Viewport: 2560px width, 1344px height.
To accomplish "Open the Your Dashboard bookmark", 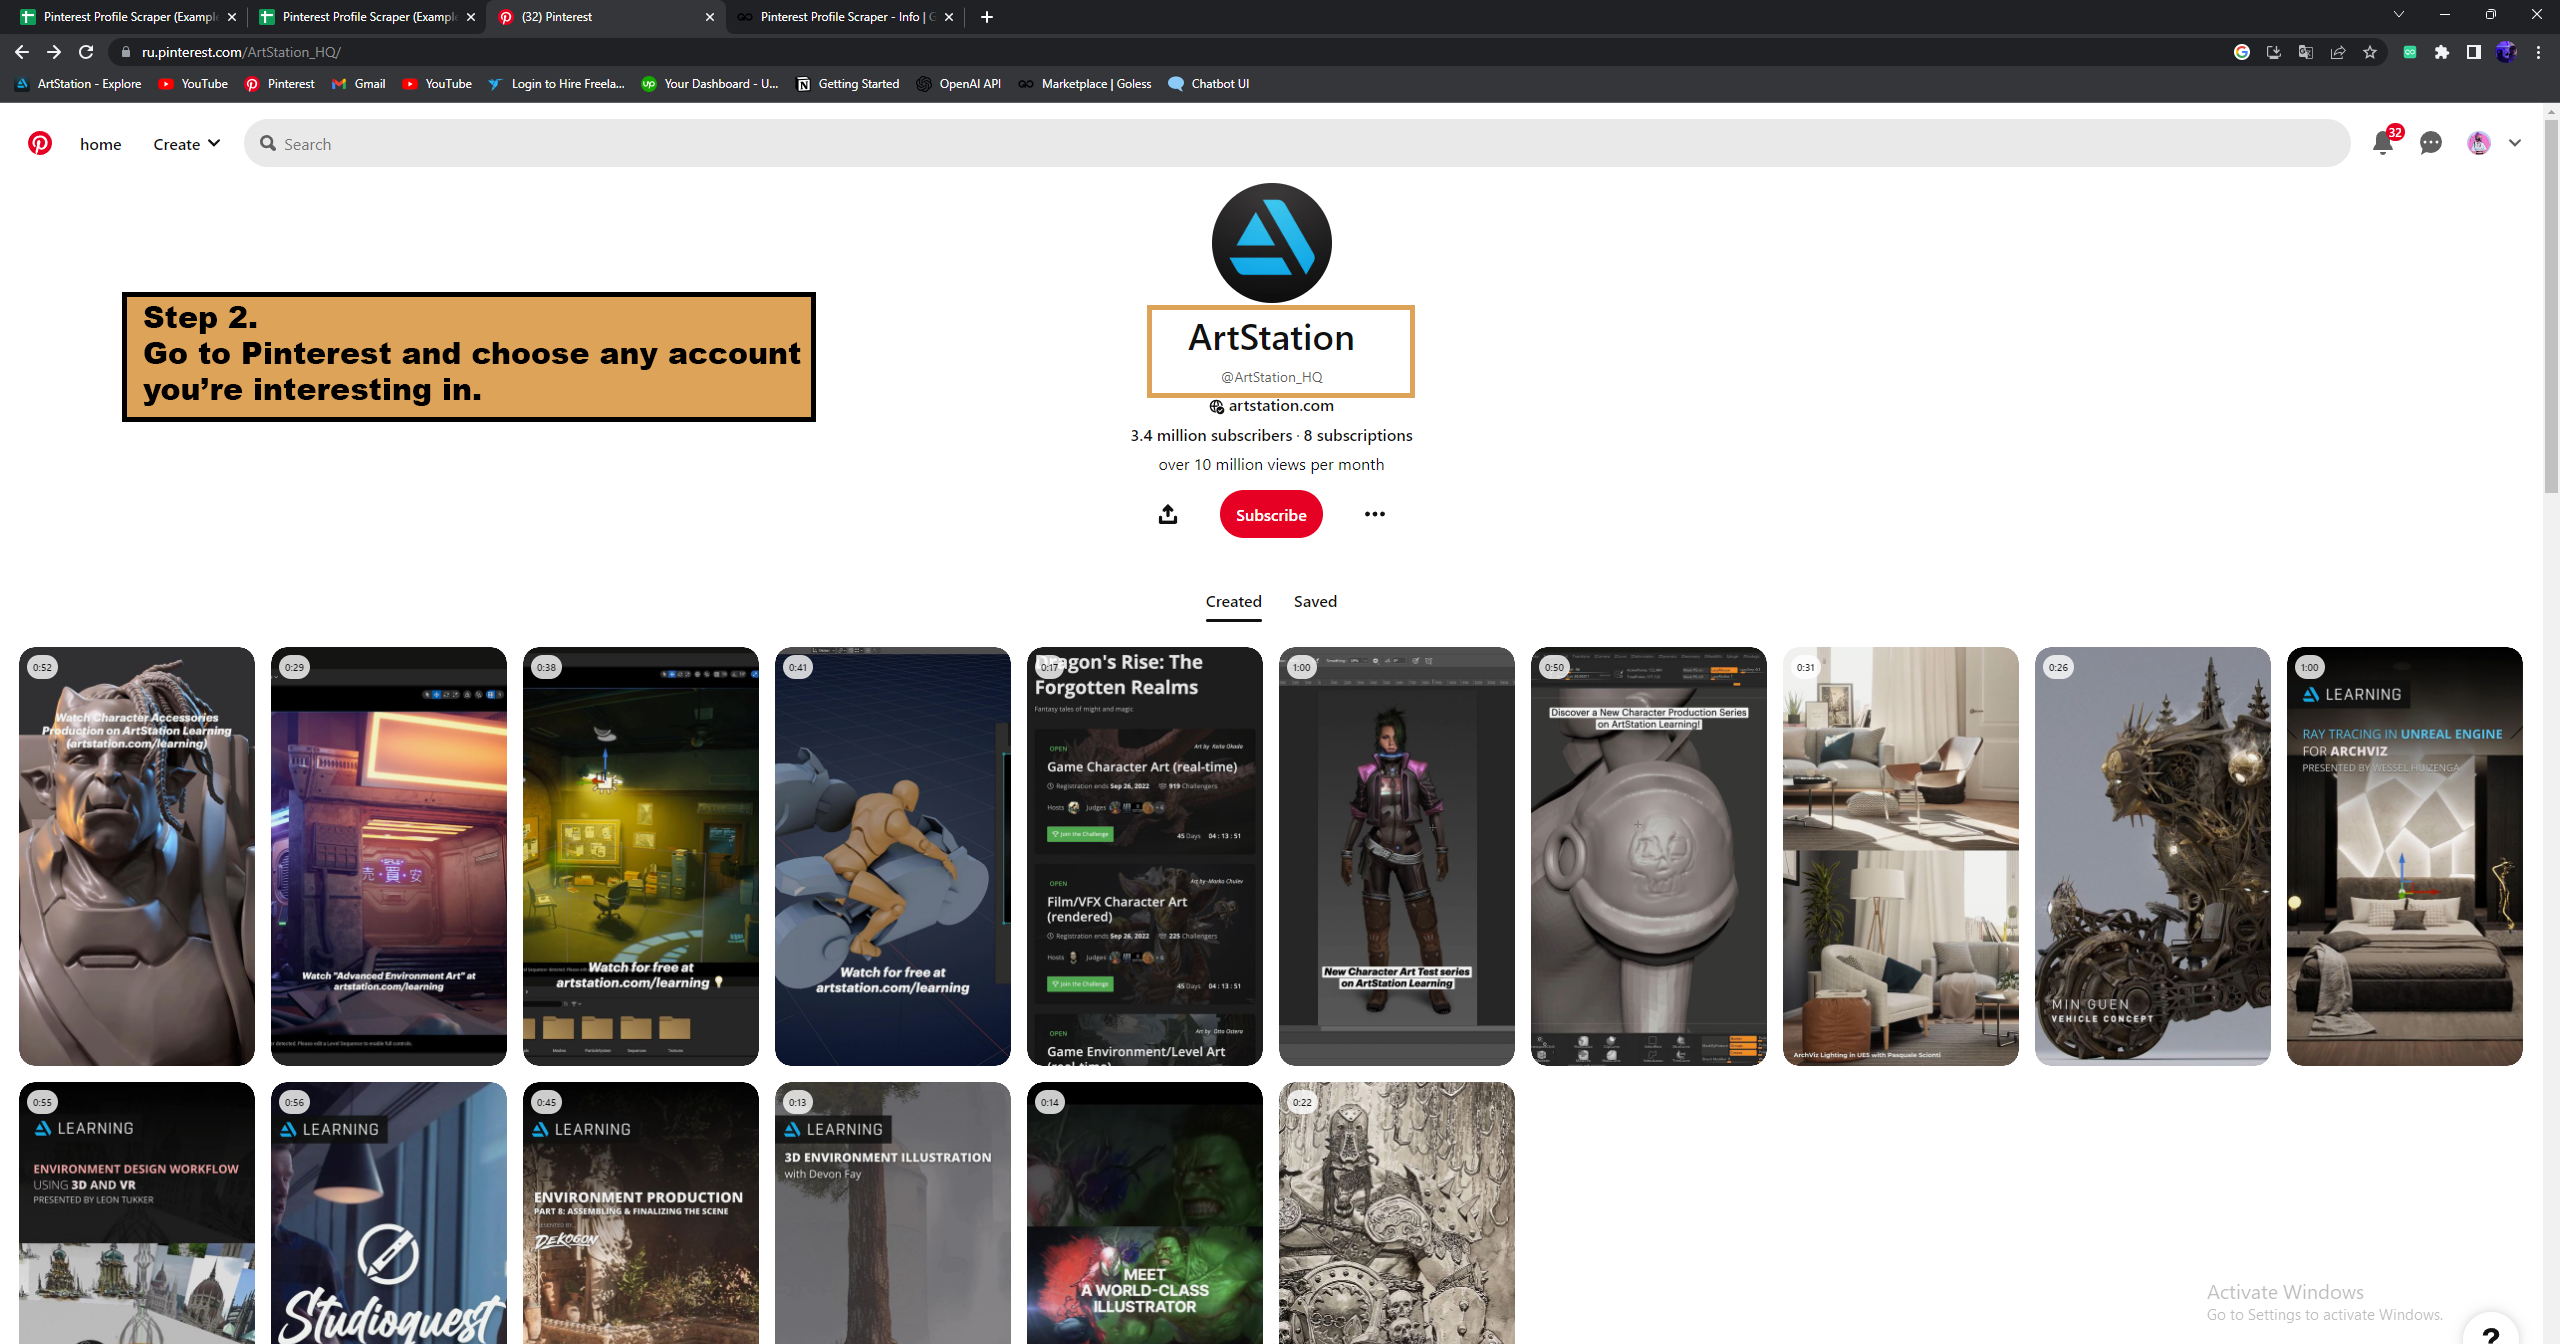I will (x=710, y=84).
